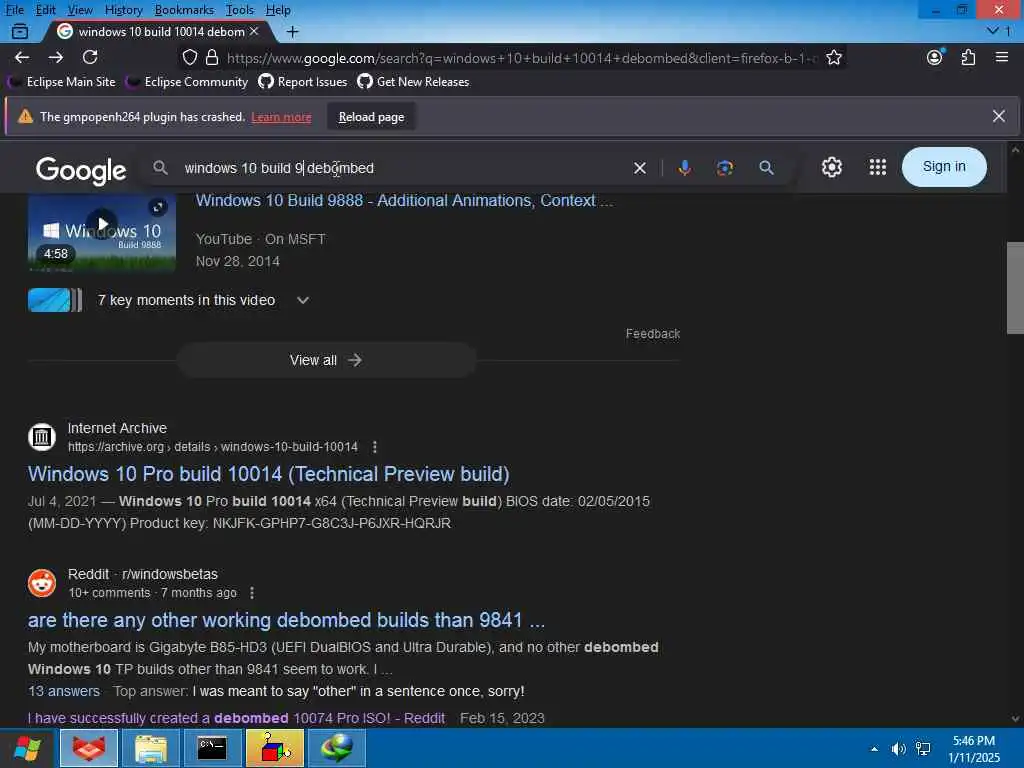Open the command prompt taskbar icon

212,748
